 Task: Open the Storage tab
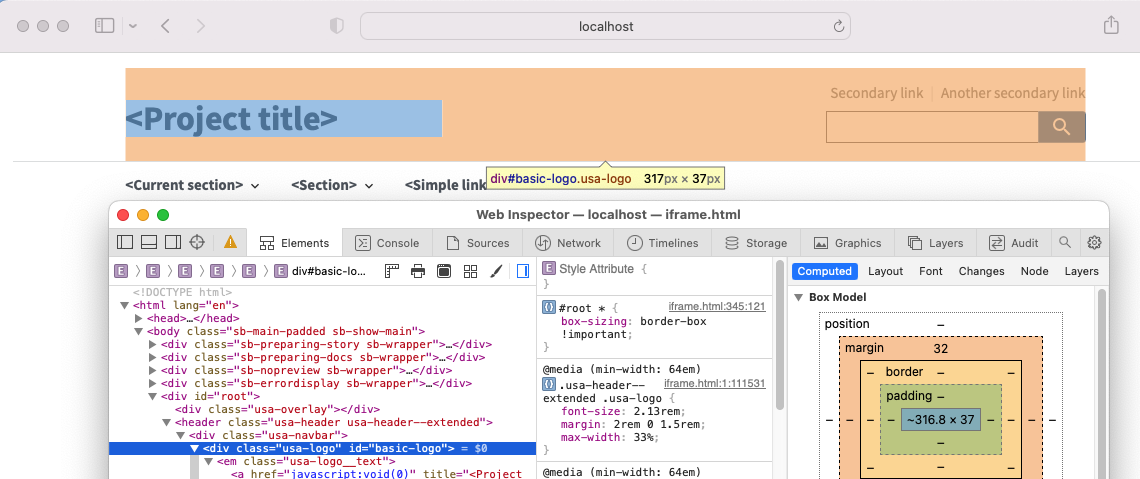tap(756, 243)
